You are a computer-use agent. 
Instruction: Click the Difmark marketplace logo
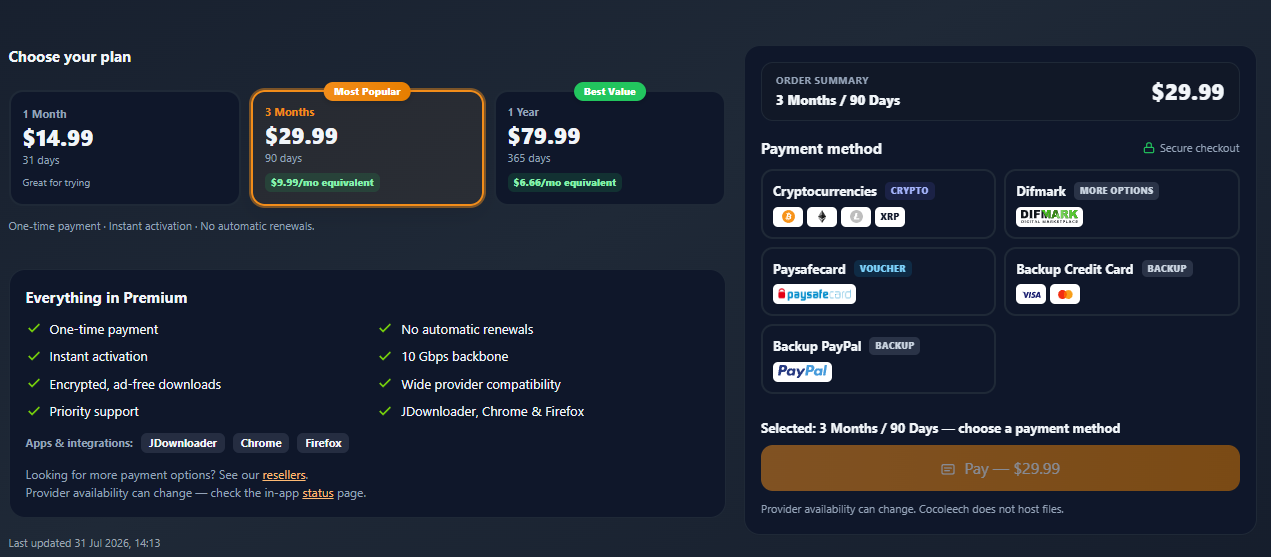pyautogui.click(x=1049, y=217)
